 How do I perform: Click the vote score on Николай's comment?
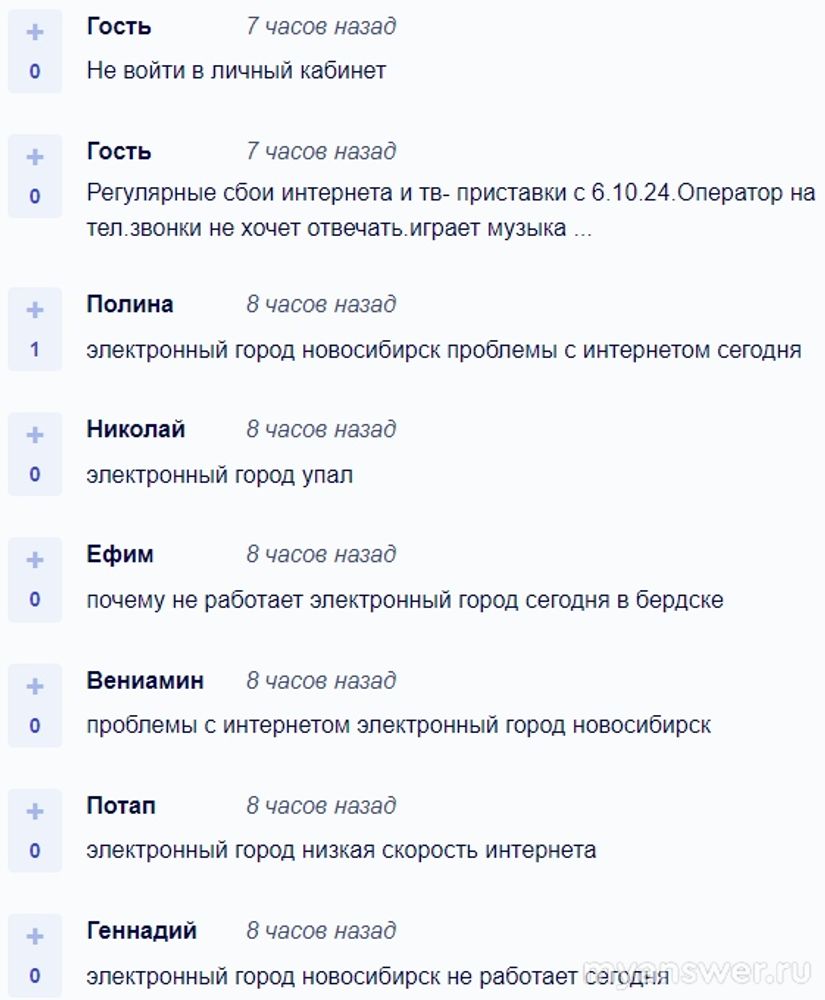35,475
